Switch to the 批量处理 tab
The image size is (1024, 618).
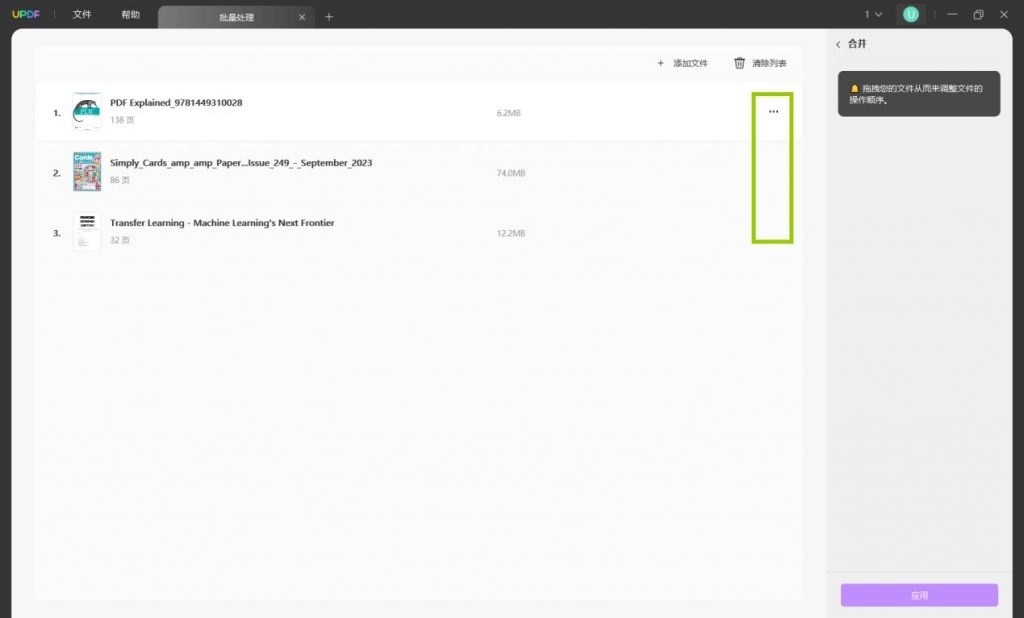(236, 18)
